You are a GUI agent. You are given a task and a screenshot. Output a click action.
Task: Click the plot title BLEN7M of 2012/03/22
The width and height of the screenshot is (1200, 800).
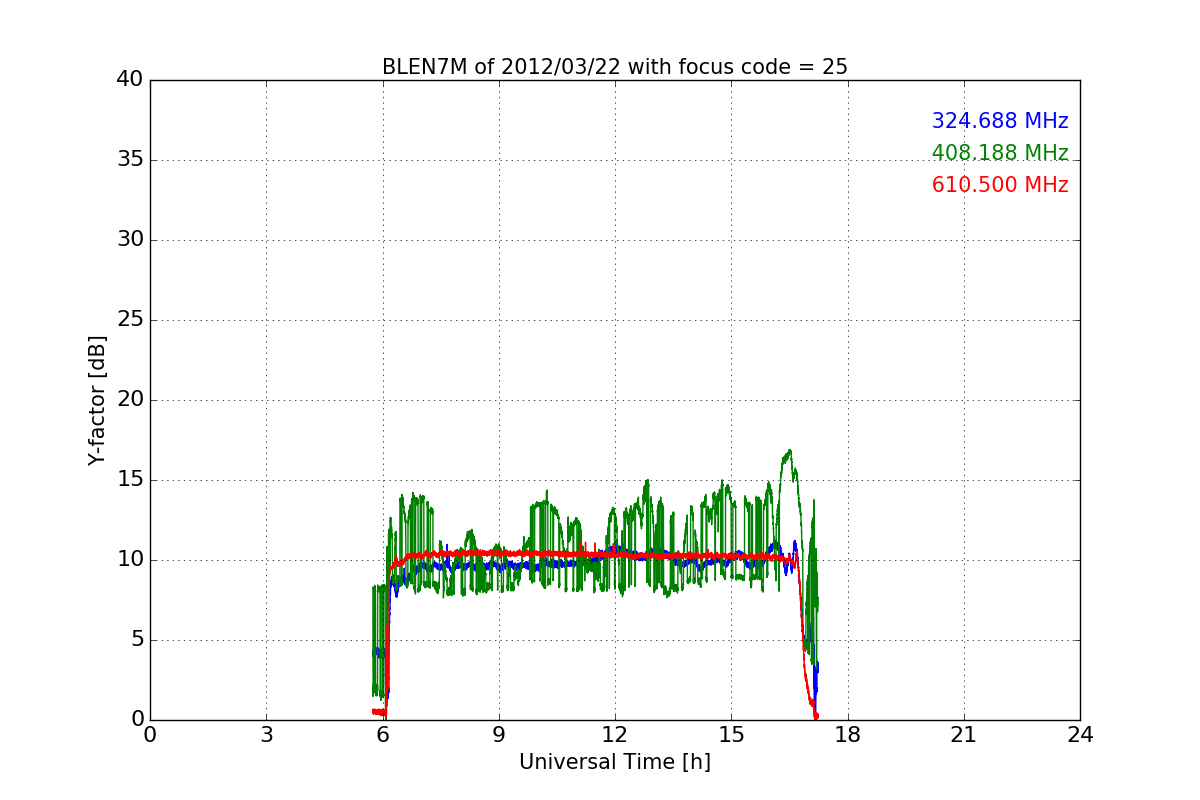614,67
